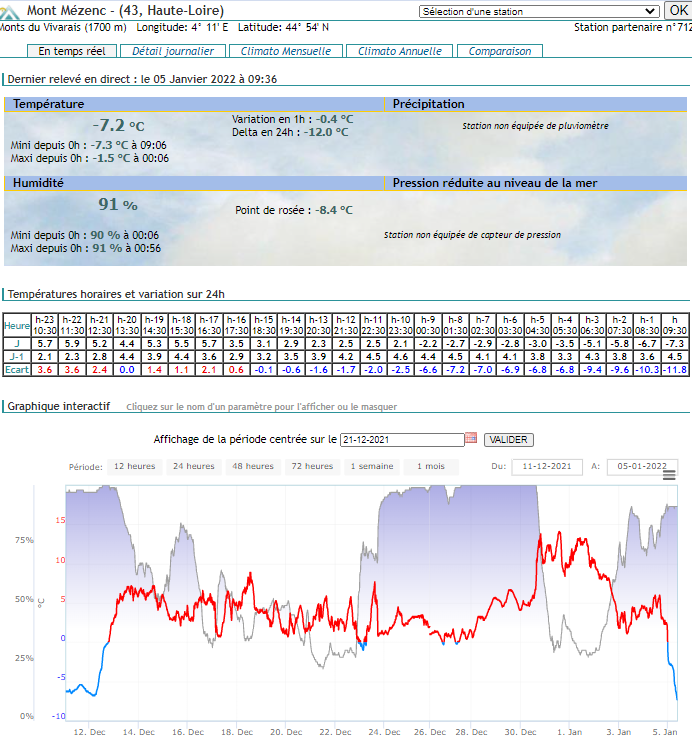Click the Heure row header in table
692x741 pixels.
pos(17,326)
